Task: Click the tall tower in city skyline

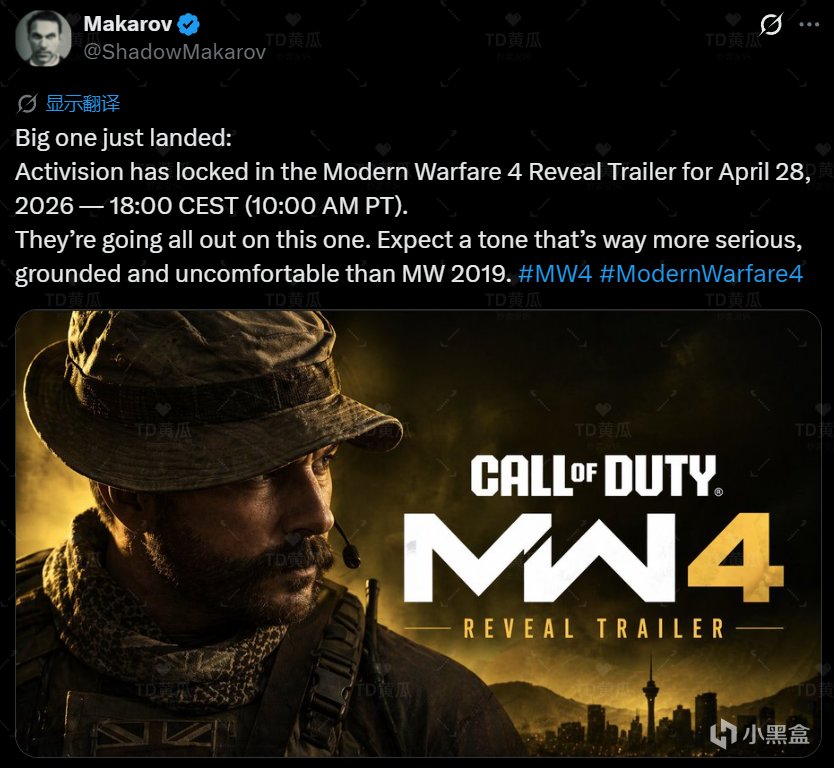Action: (650, 699)
